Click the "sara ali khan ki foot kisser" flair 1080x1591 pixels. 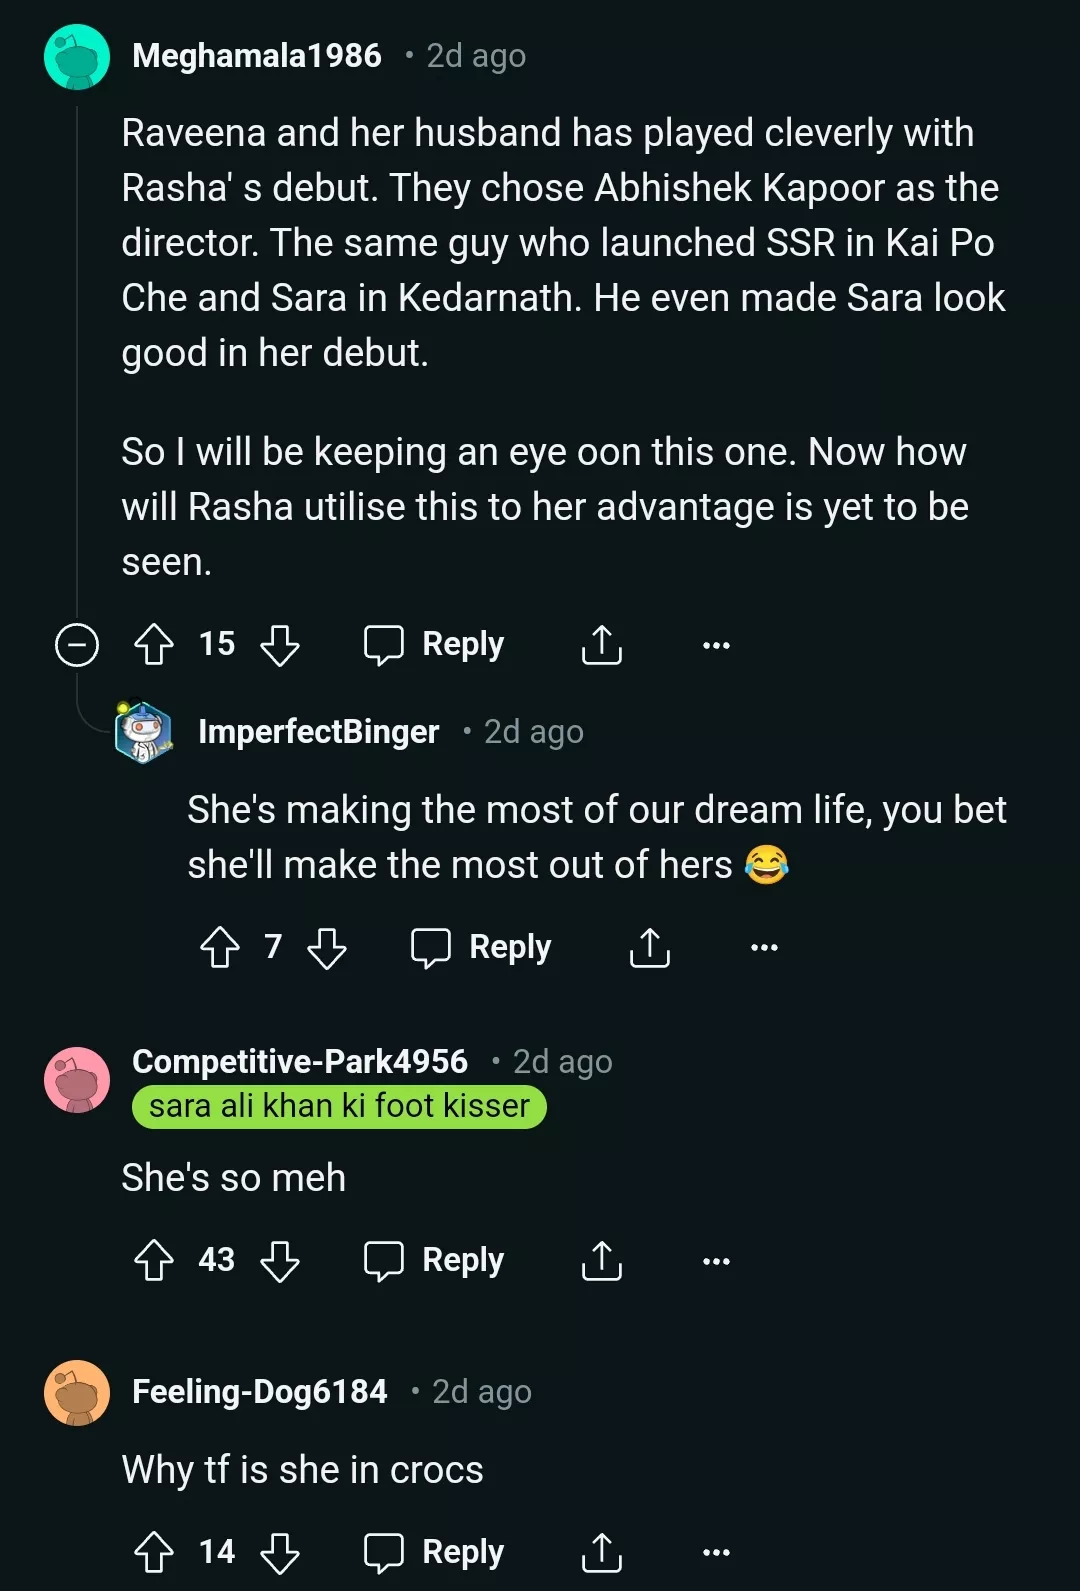(x=339, y=1107)
